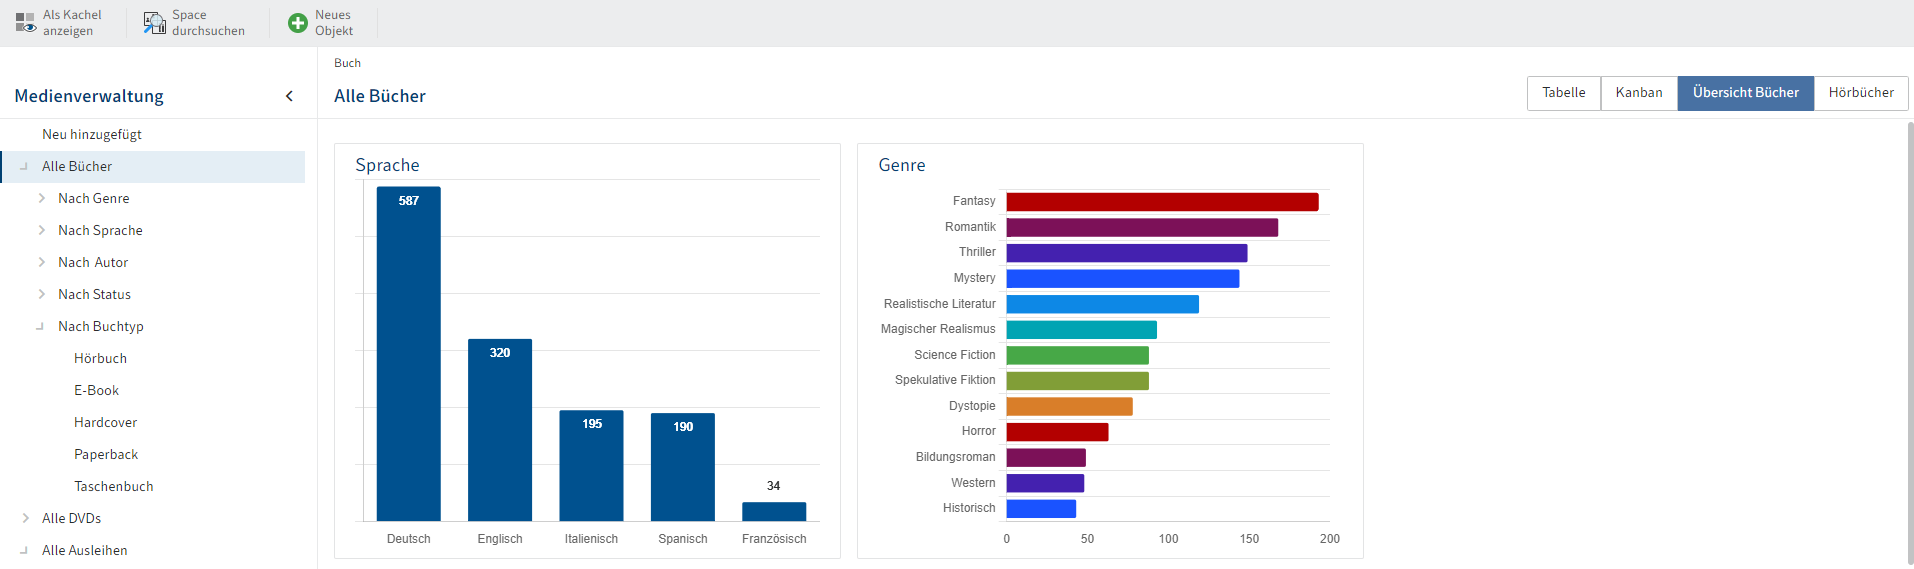Click the small Französisch bar

(774, 512)
